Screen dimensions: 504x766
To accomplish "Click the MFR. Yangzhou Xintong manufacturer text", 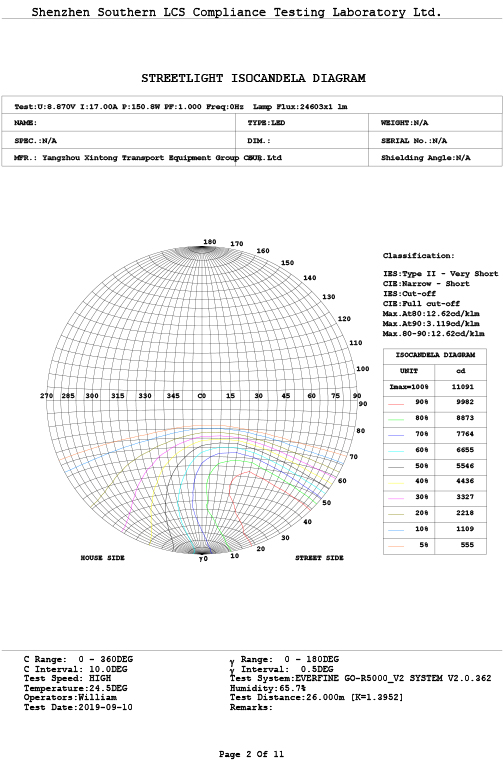I will [147, 158].
